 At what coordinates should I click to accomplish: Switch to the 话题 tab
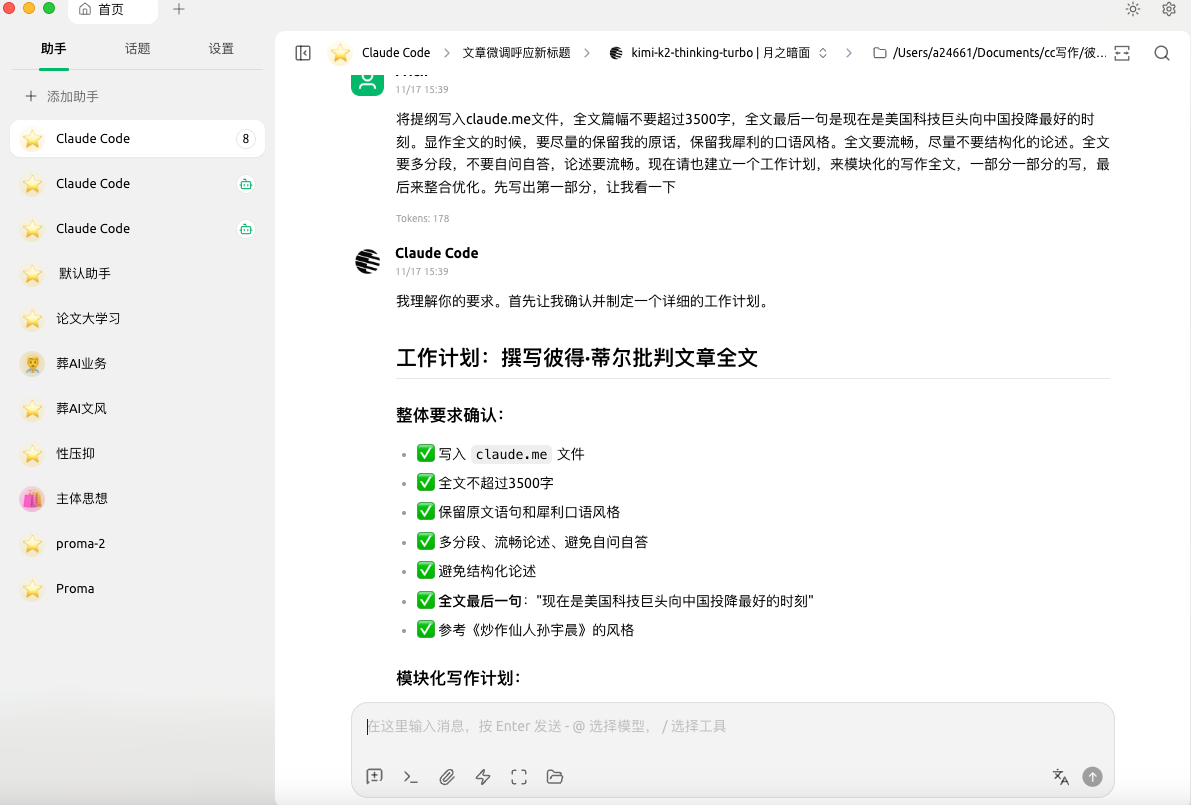pos(138,48)
